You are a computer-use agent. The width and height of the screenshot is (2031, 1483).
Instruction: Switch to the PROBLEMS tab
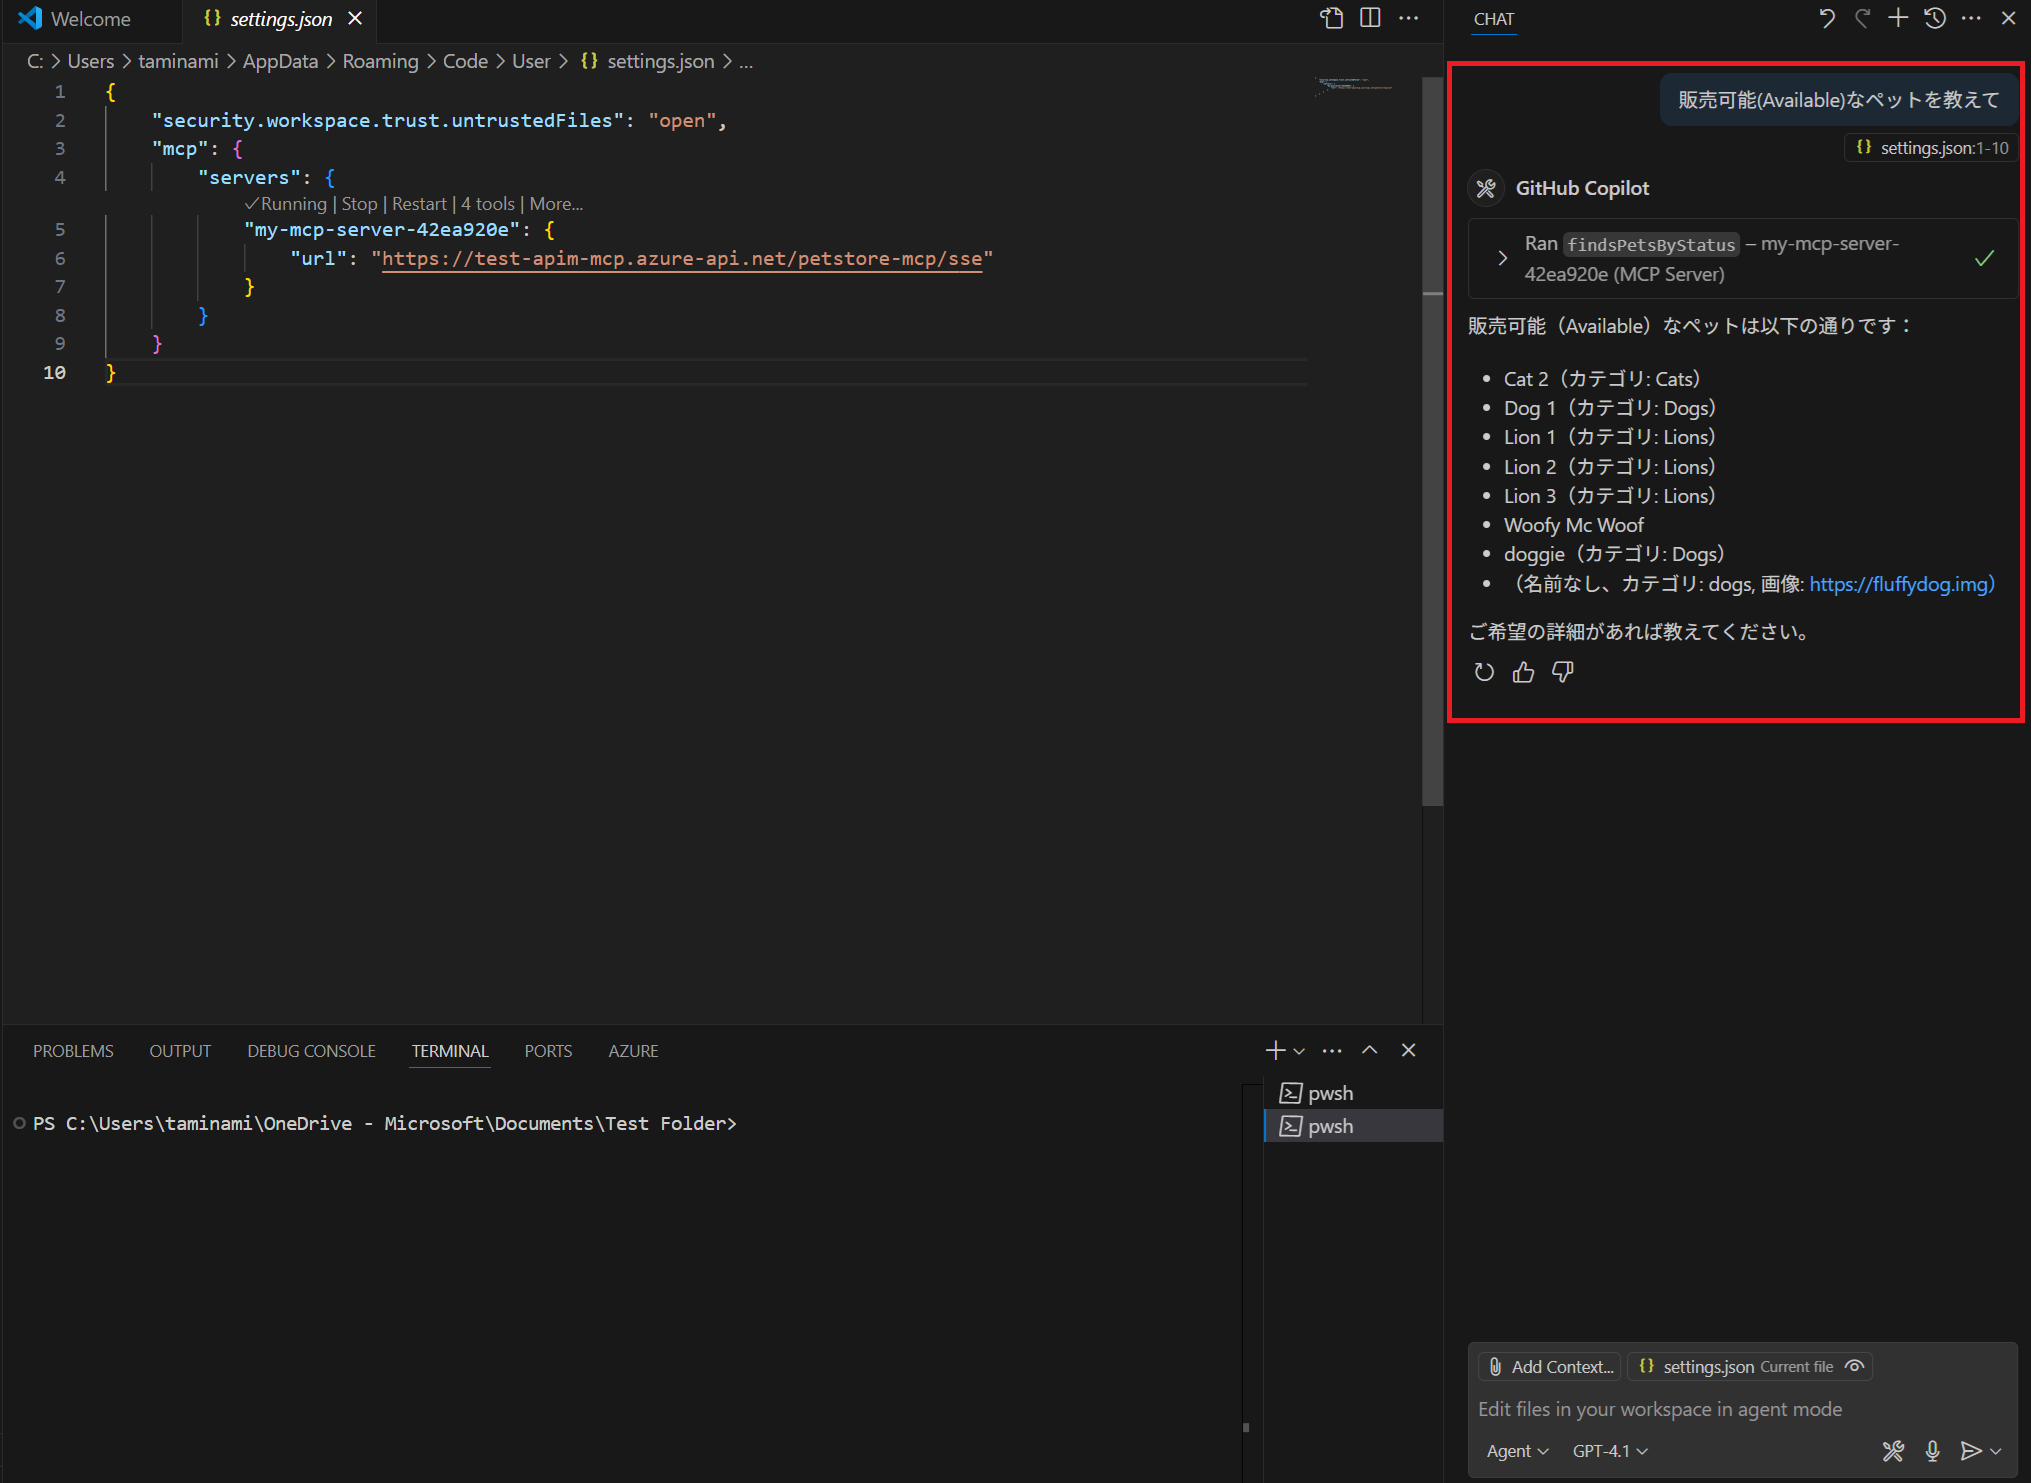click(73, 1051)
